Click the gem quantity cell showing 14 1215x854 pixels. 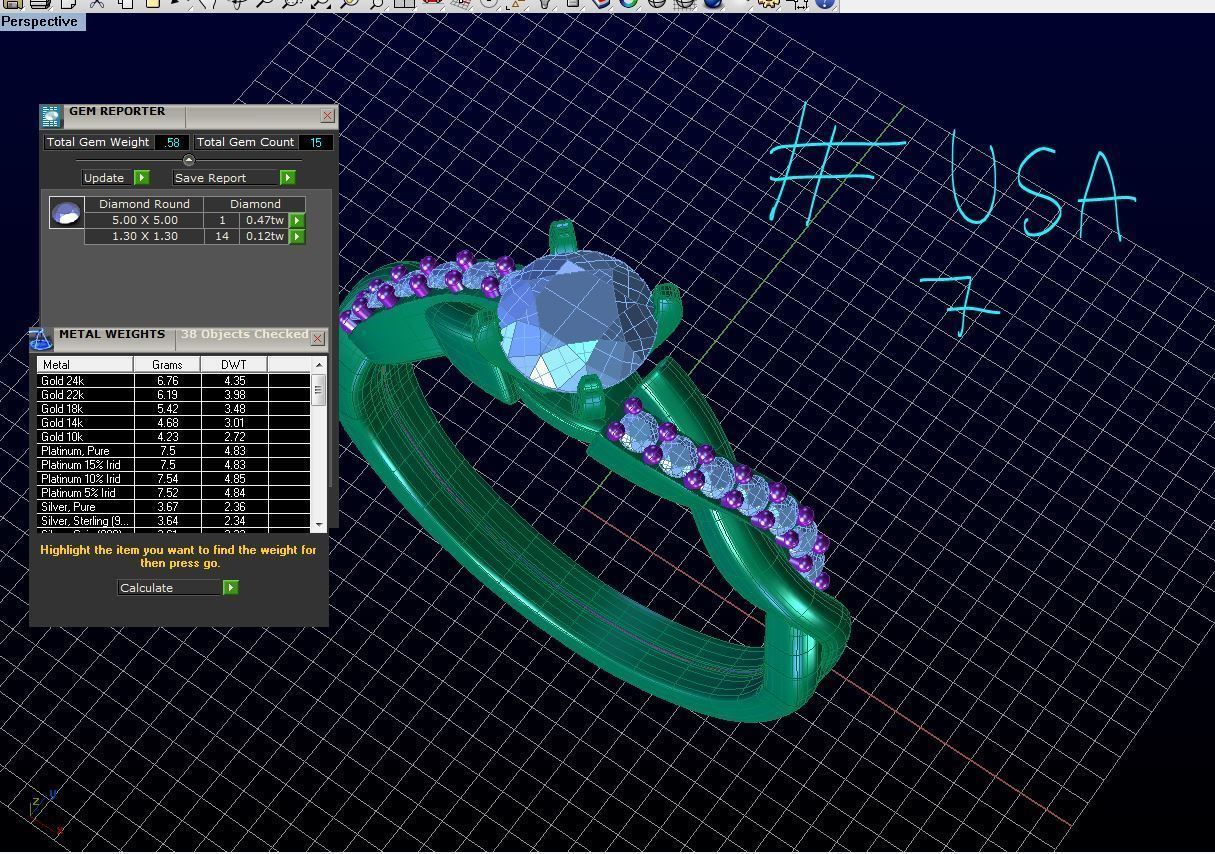click(222, 236)
